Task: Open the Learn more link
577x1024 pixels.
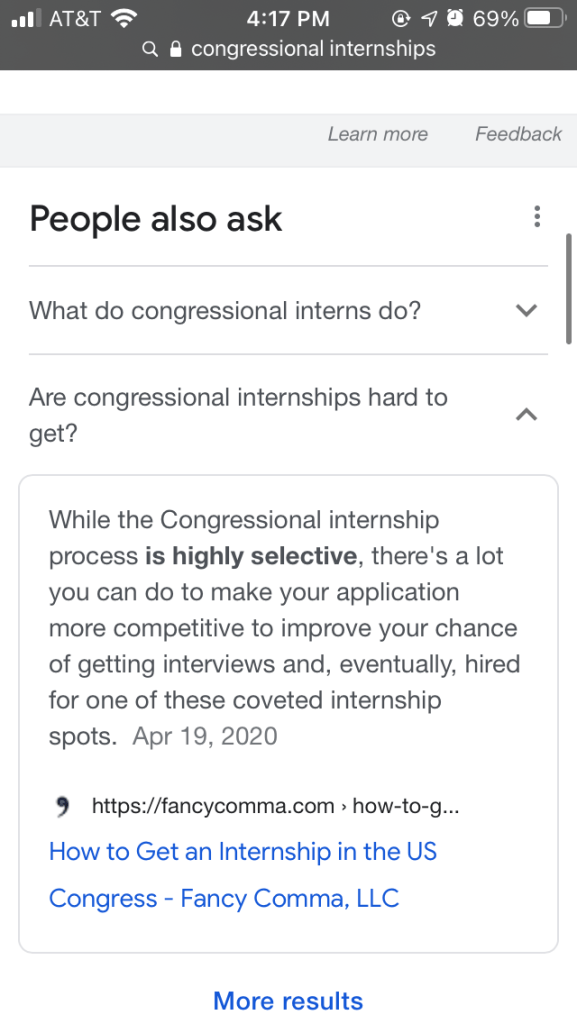Action: coord(378,134)
